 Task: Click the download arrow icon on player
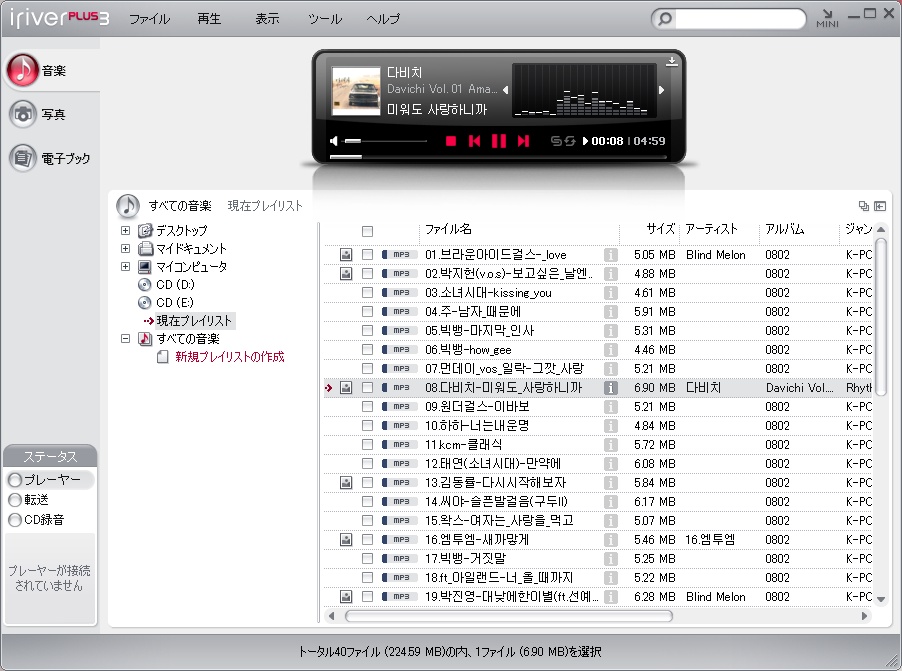pyautogui.click(x=671, y=62)
